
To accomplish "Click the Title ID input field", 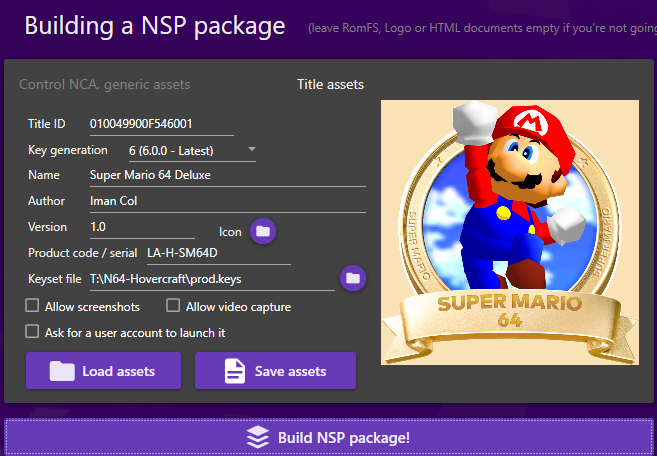I will [x=162, y=124].
